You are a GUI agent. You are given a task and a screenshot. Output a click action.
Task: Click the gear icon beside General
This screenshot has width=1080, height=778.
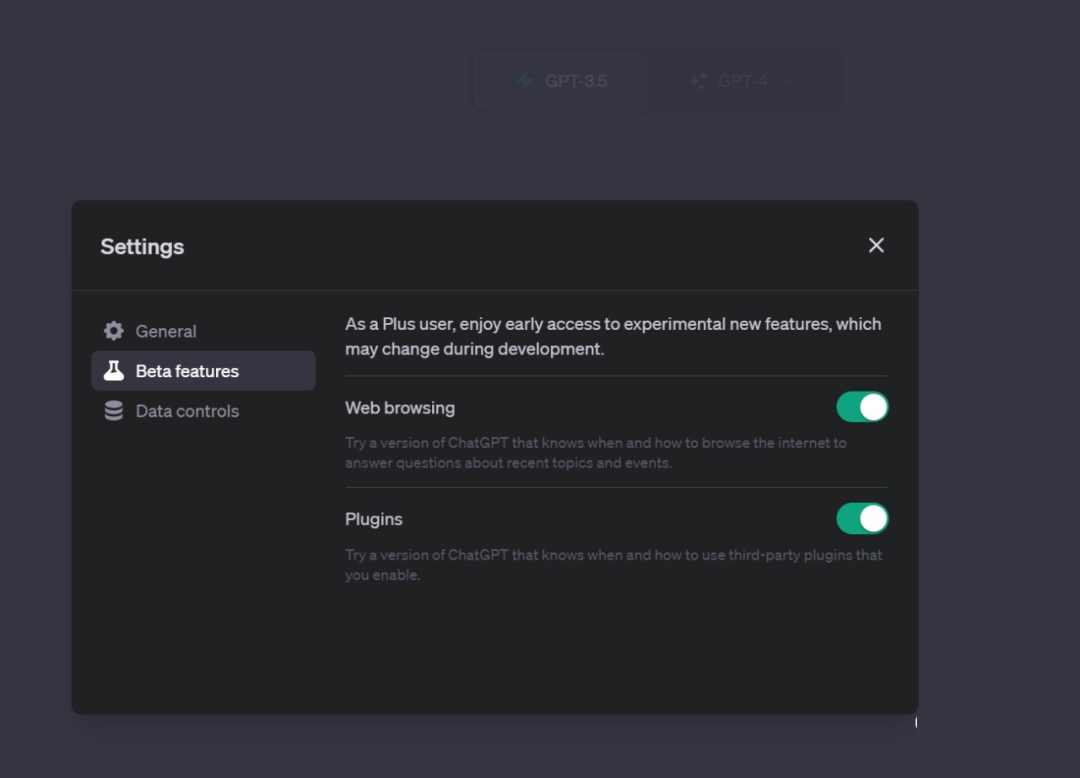tap(114, 331)
